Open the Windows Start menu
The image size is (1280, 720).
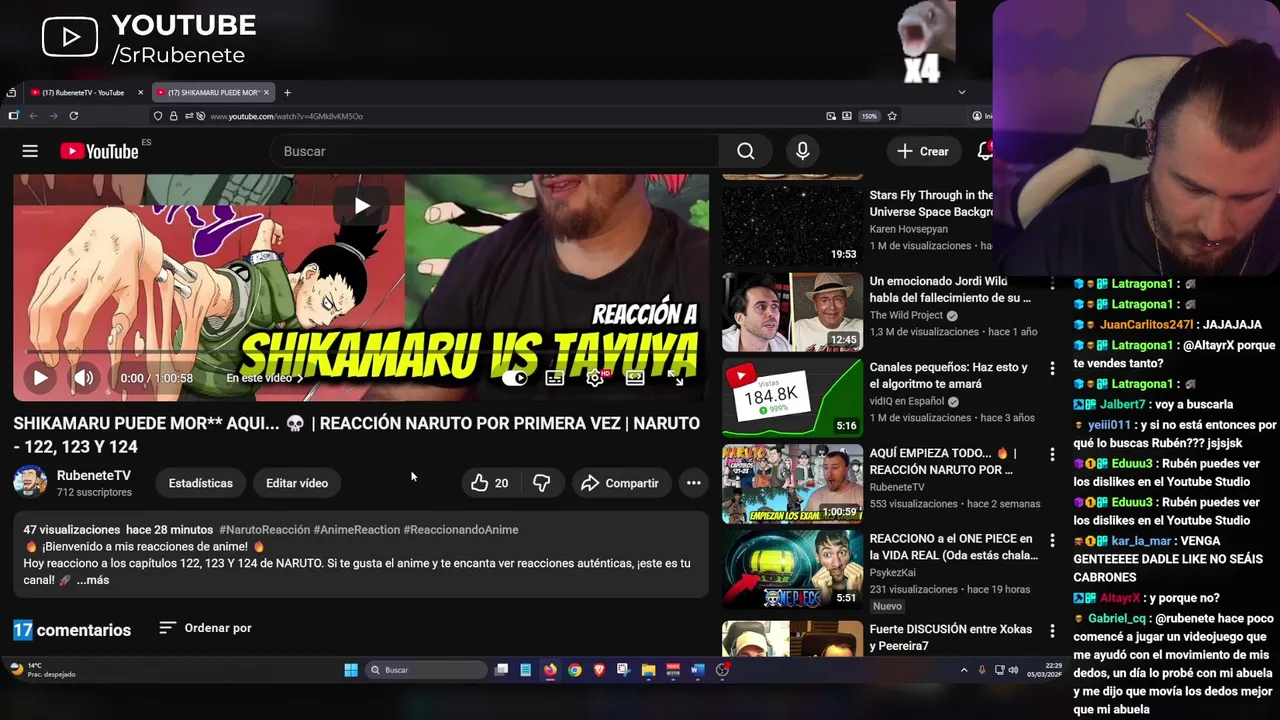[351, 670]
